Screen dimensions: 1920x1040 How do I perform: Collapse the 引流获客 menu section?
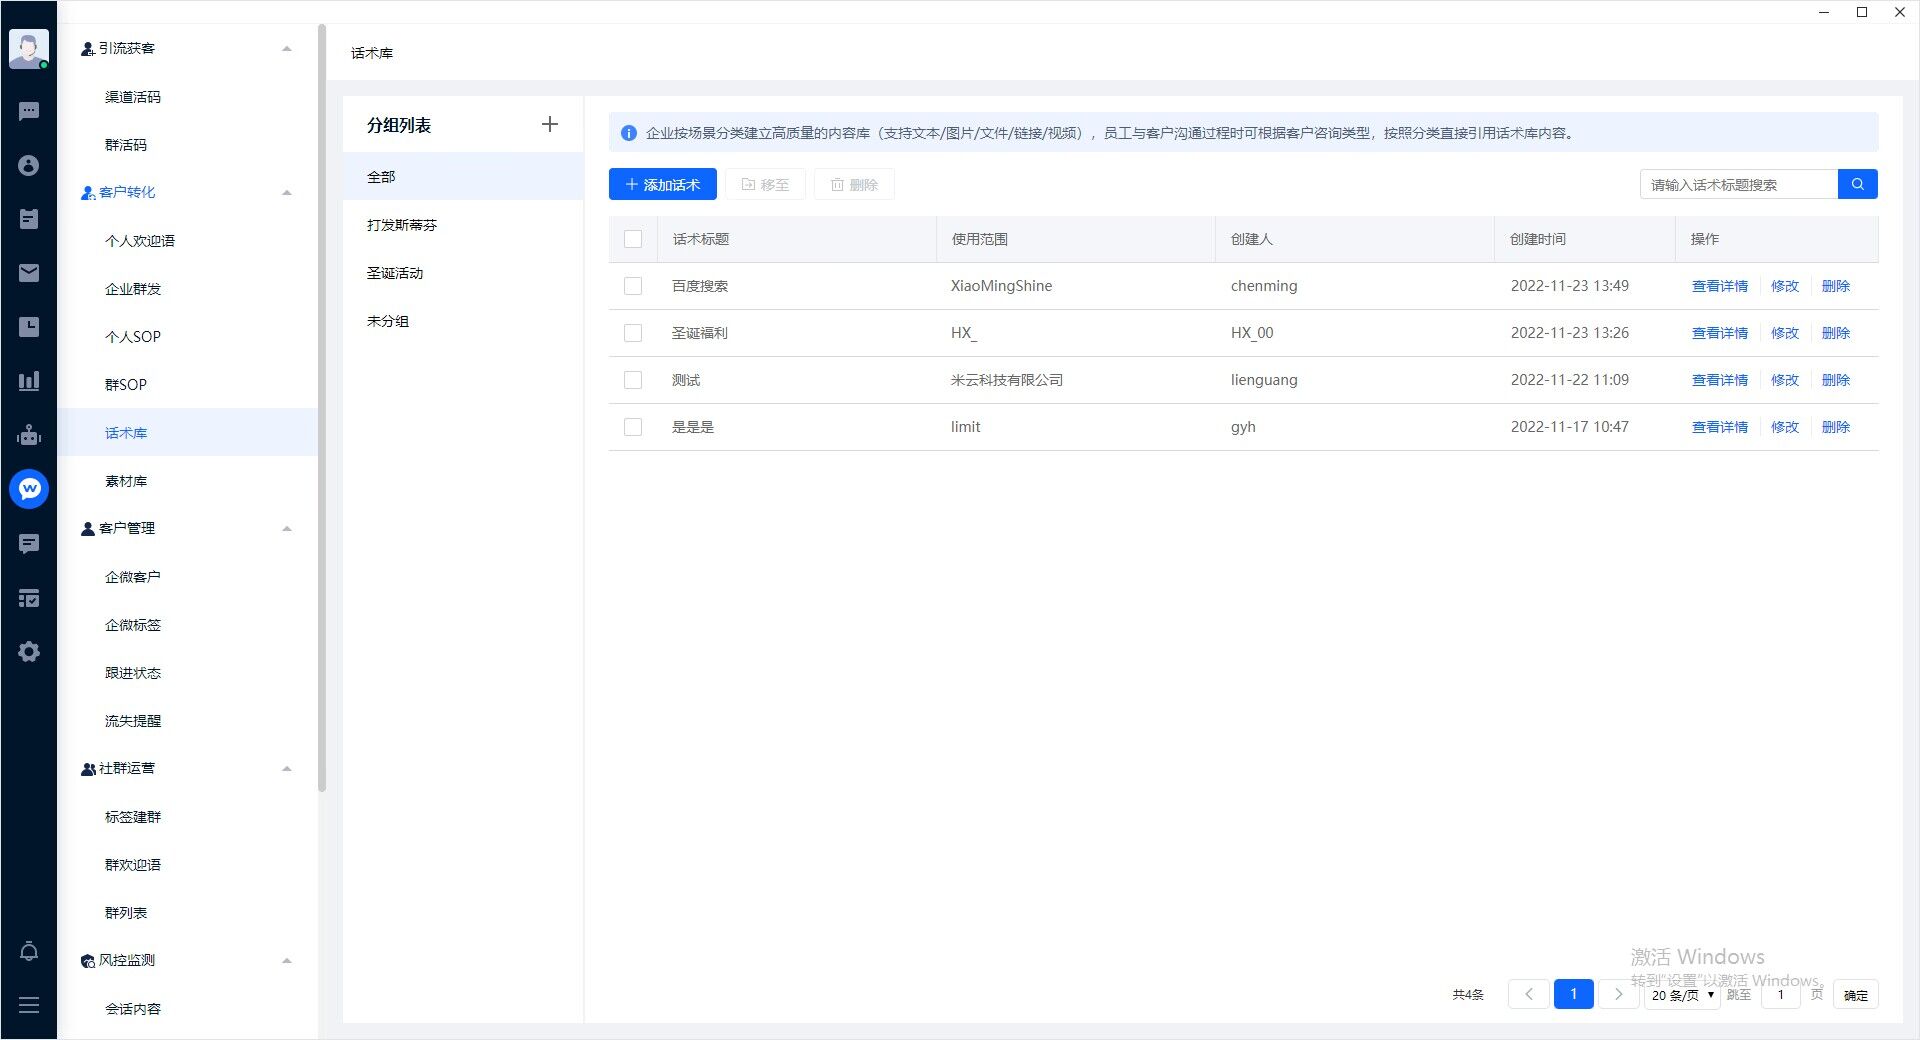coord(287,49)
